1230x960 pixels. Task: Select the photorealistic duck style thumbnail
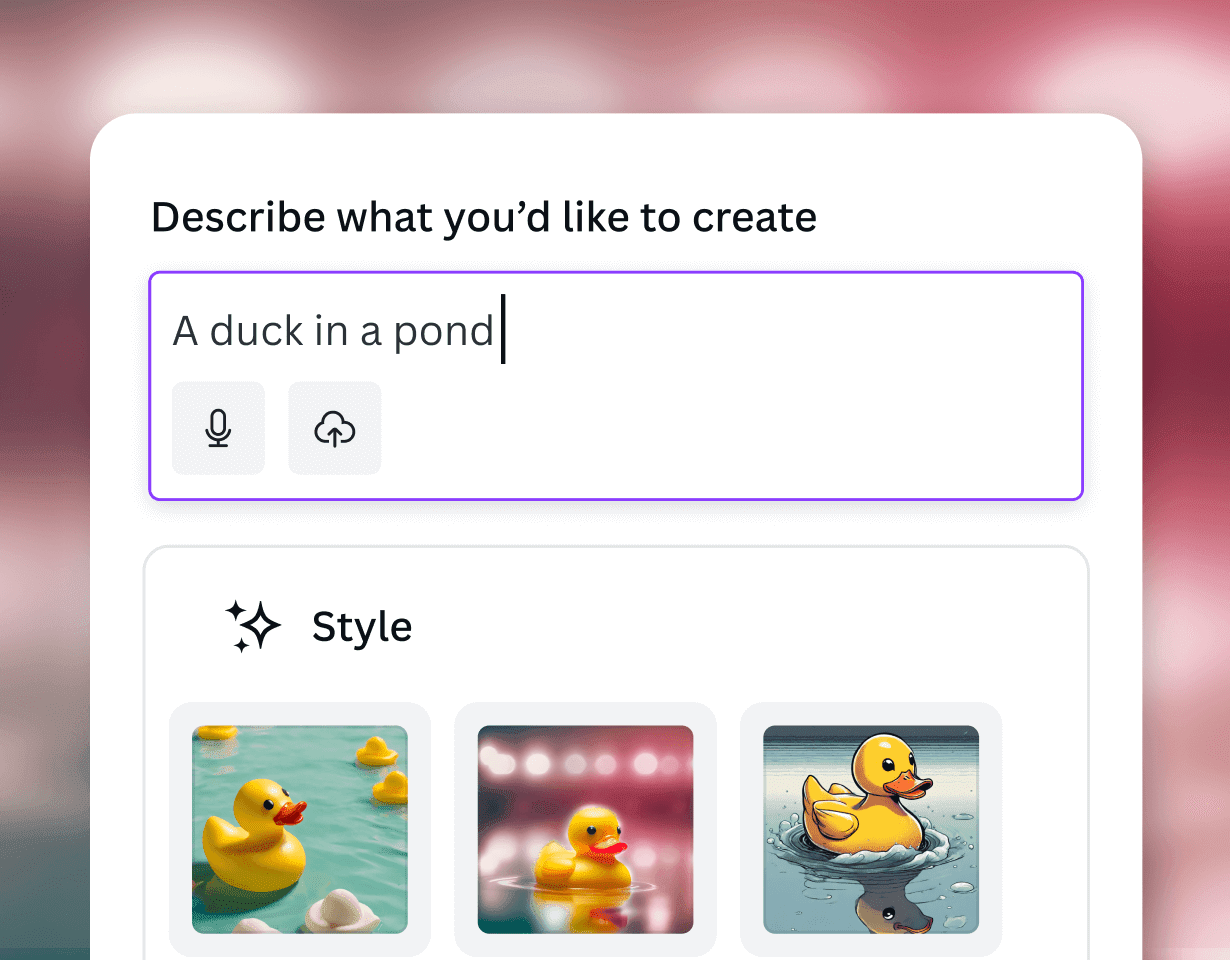coord(299,830)
